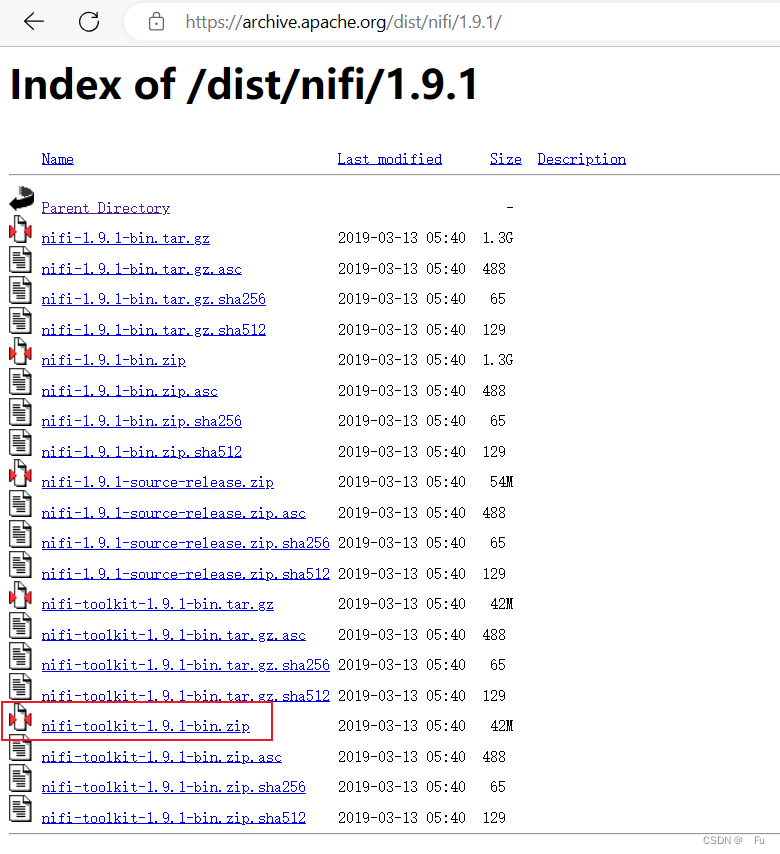Viewport: 780px width, 854px height.
Task: Download nifi-1.9.1-source-release.zip
Action: click(157, 482)
